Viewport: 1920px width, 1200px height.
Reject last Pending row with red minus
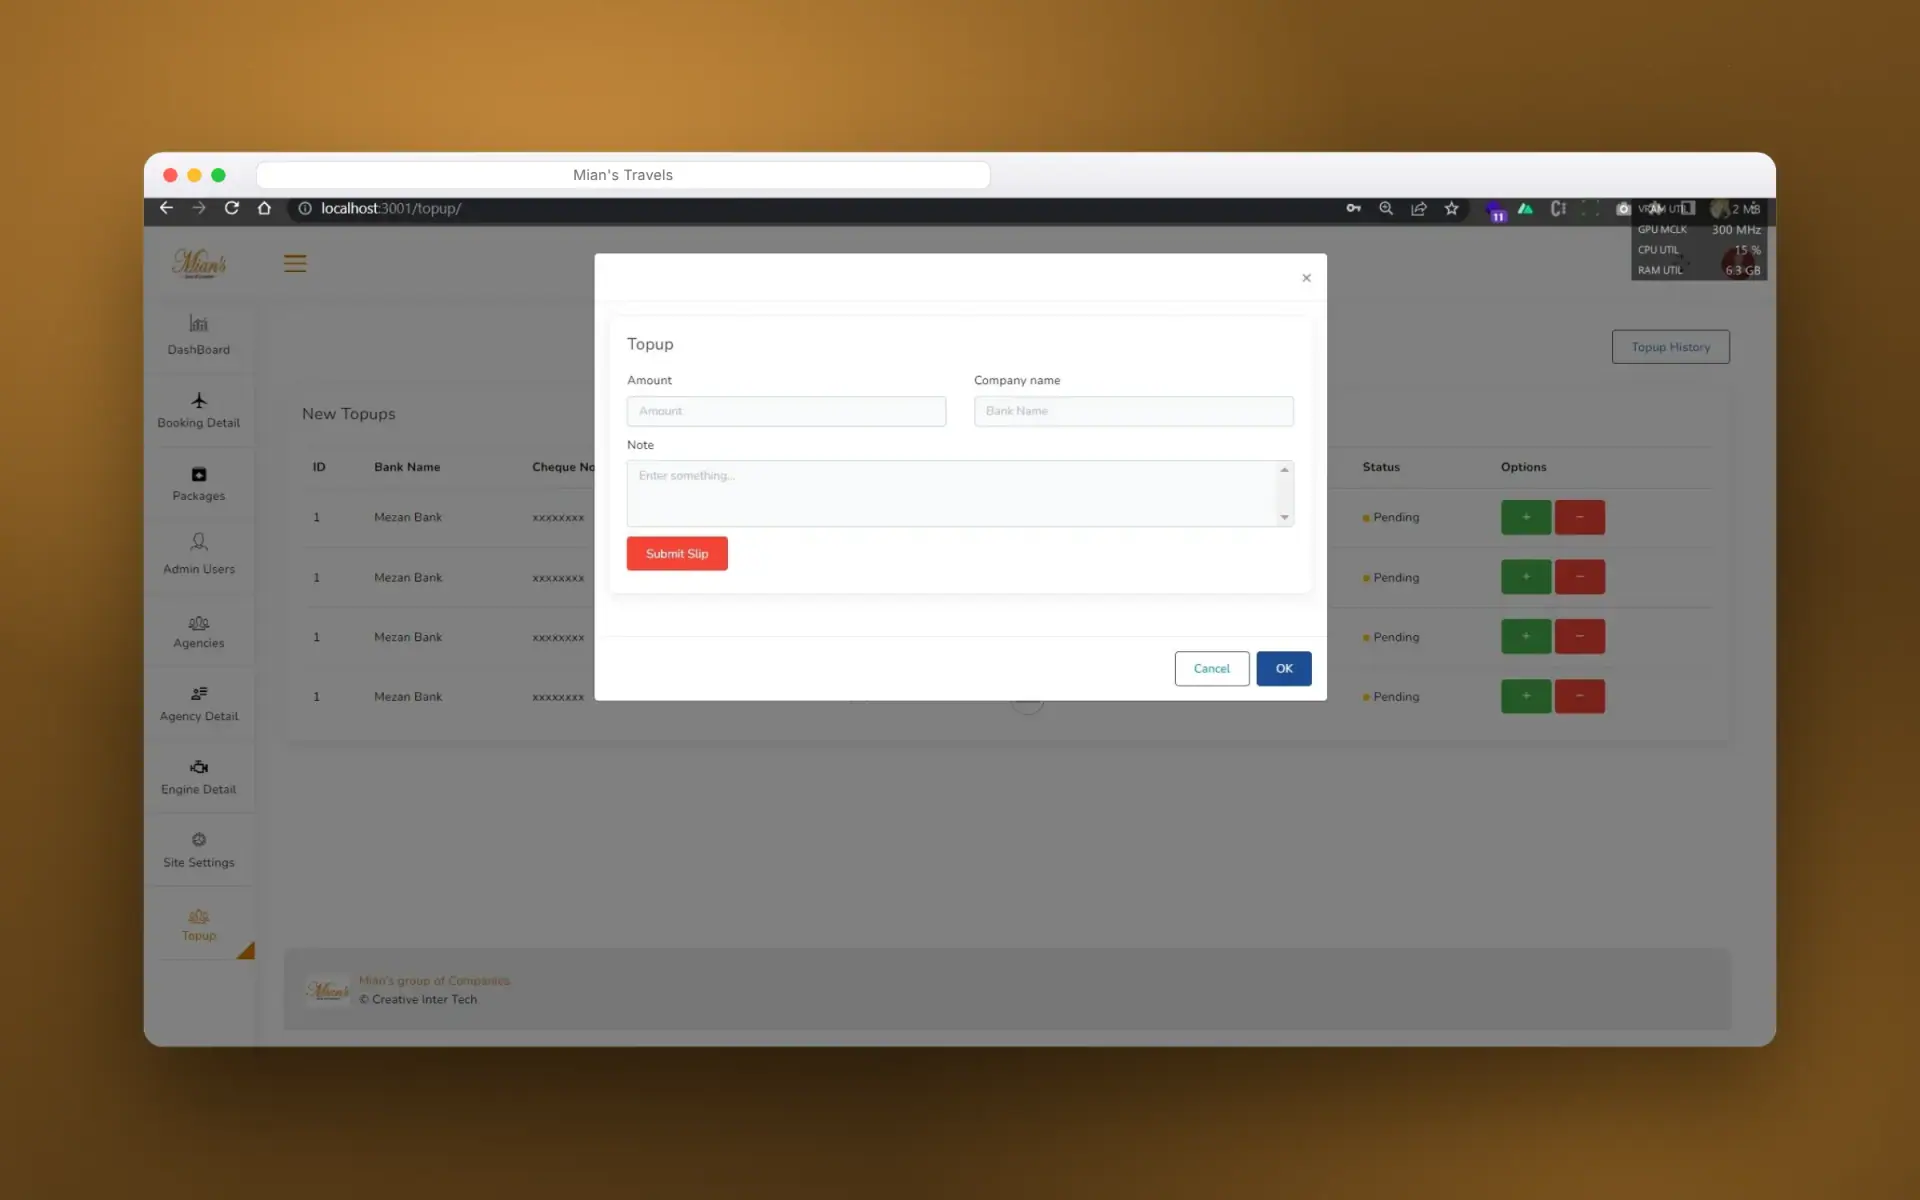click(1580, 696)
